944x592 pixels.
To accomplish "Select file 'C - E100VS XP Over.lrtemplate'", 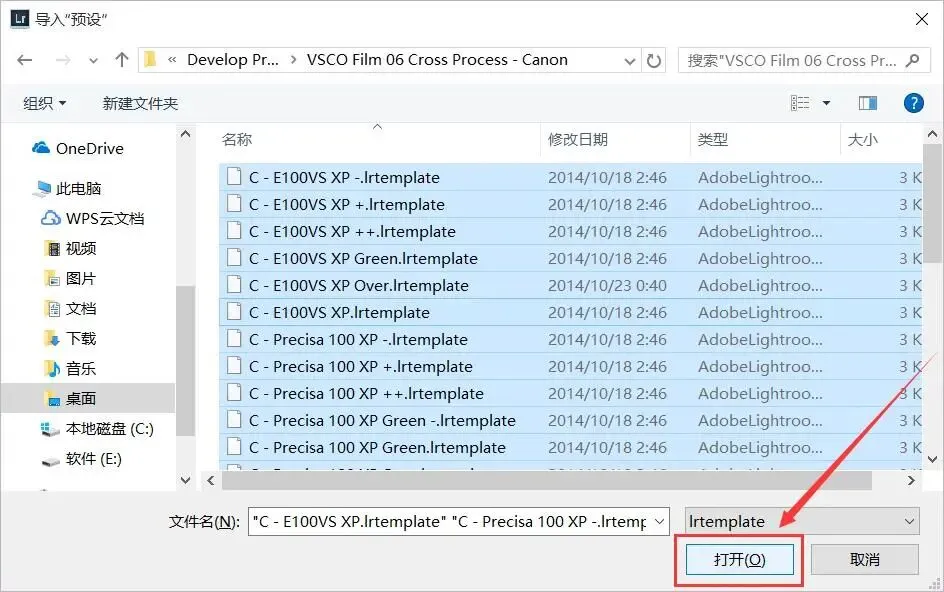I will 571,285.
